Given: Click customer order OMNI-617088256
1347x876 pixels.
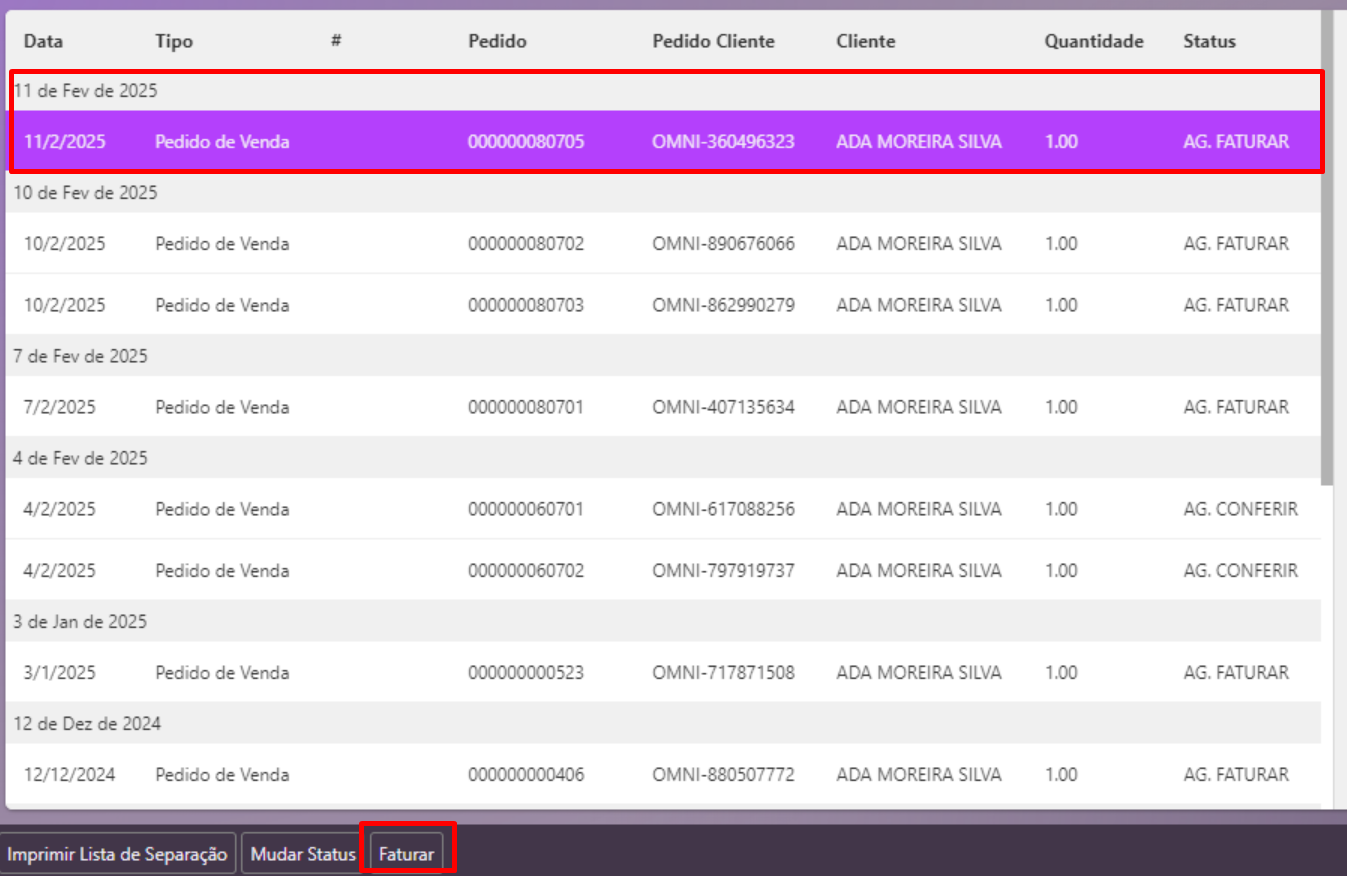Looking at the screenshot, I should point(723,509).
